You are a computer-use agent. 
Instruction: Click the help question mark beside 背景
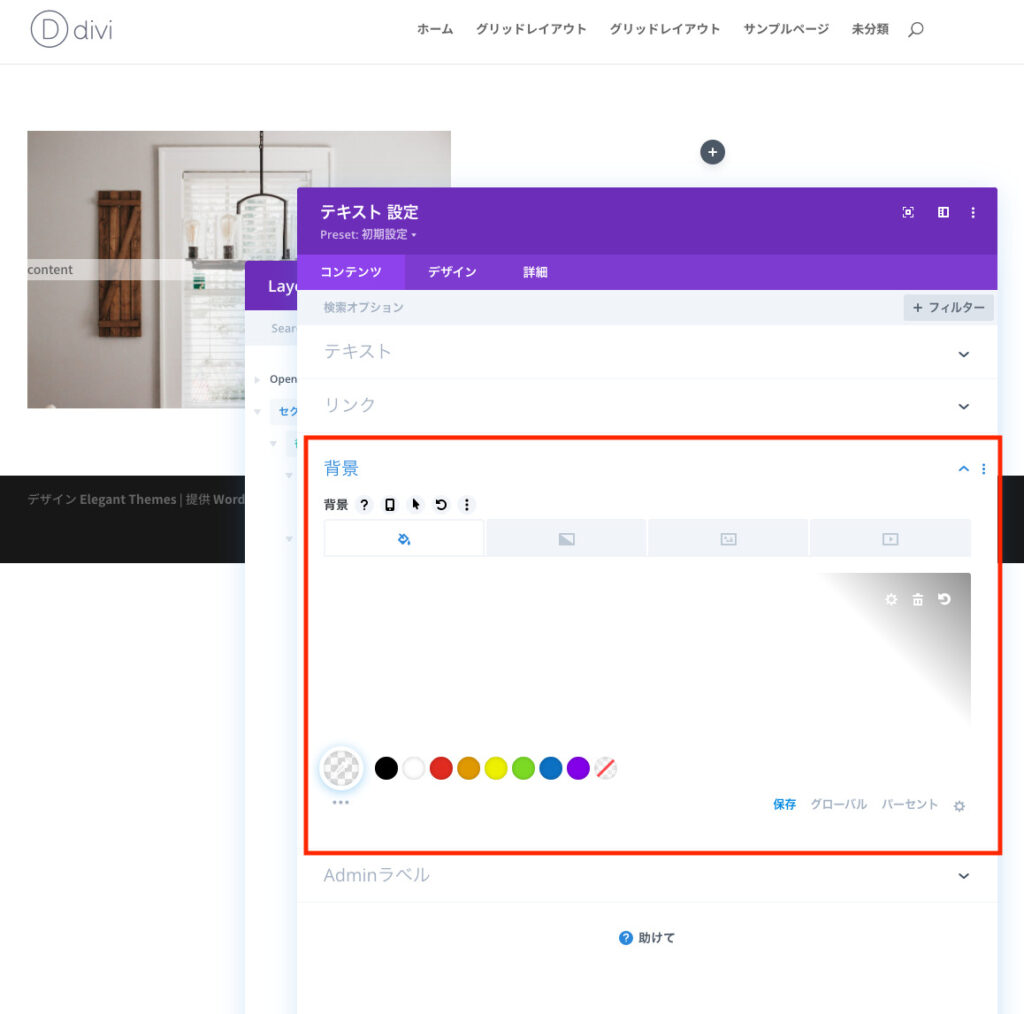coord(364,505)
